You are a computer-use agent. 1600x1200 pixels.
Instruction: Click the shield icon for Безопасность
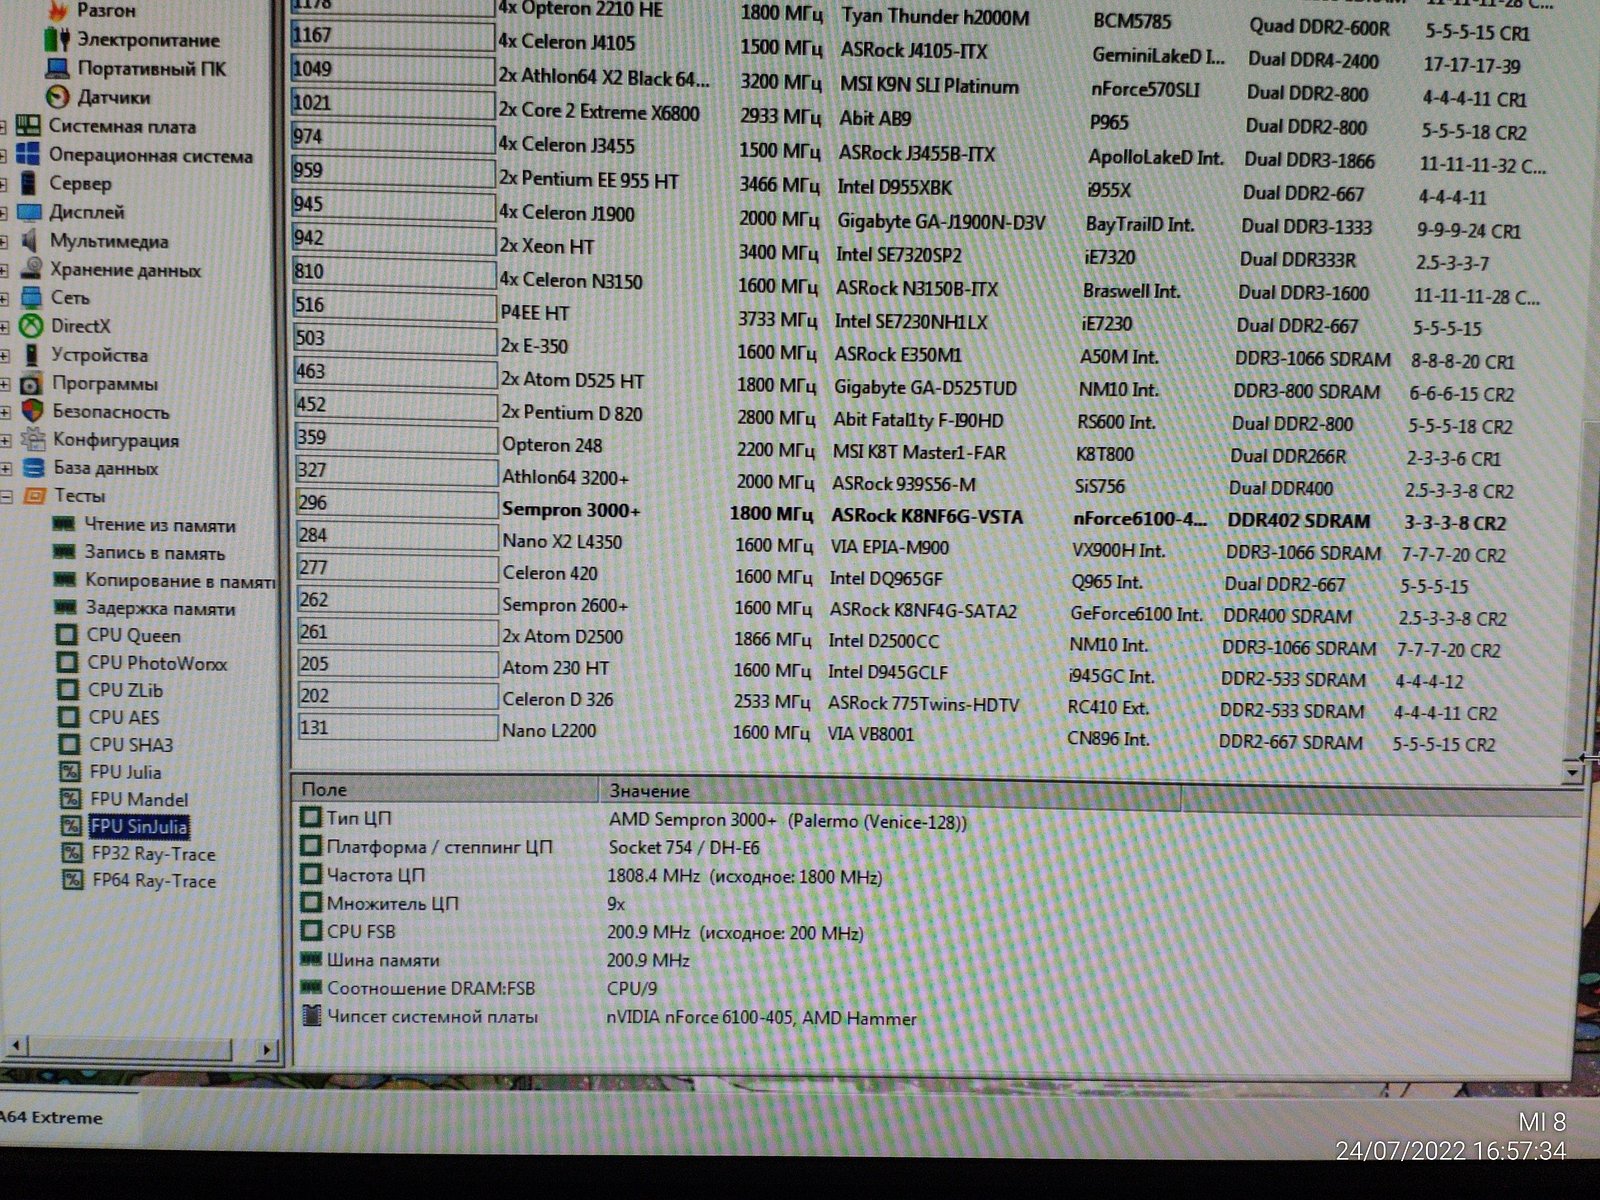33,411
